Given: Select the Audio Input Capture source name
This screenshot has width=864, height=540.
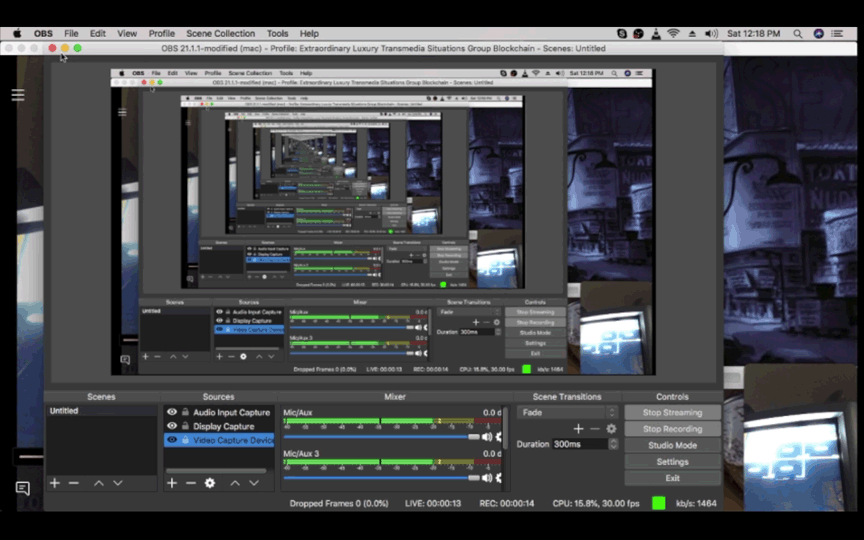Looking at the screenshot, I should (x=231, y=413).
